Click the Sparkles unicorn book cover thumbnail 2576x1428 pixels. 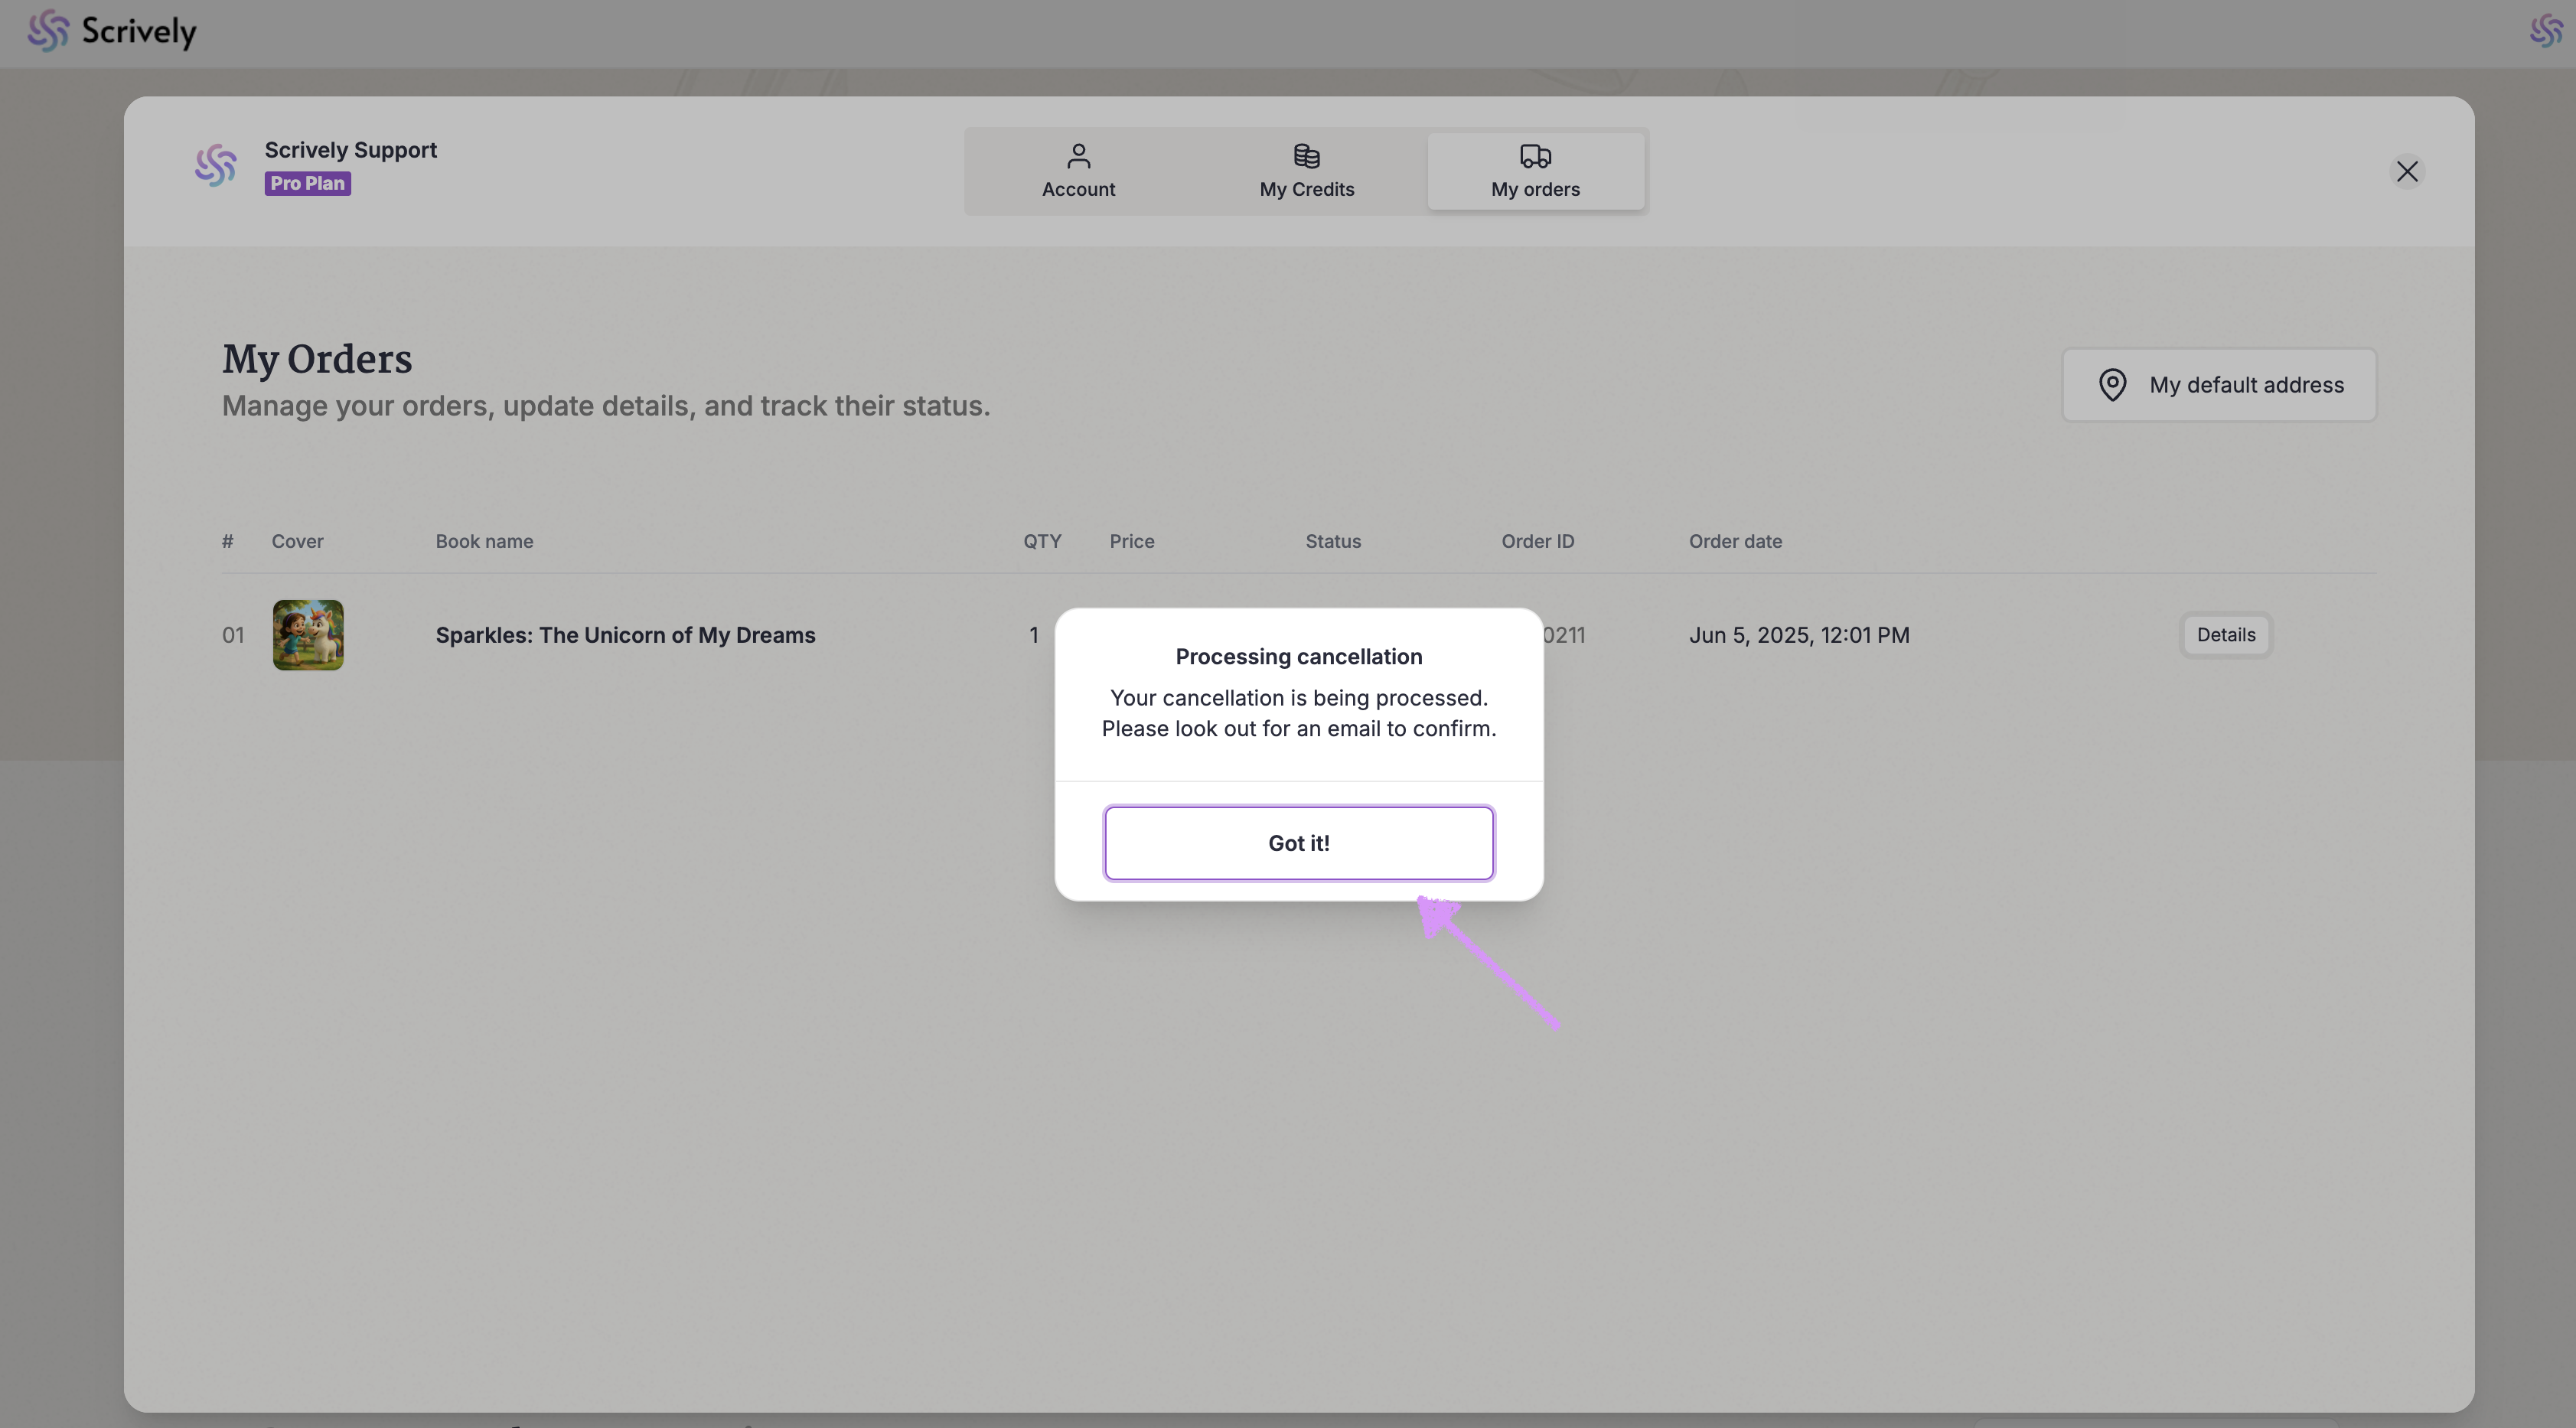[308, 635]
